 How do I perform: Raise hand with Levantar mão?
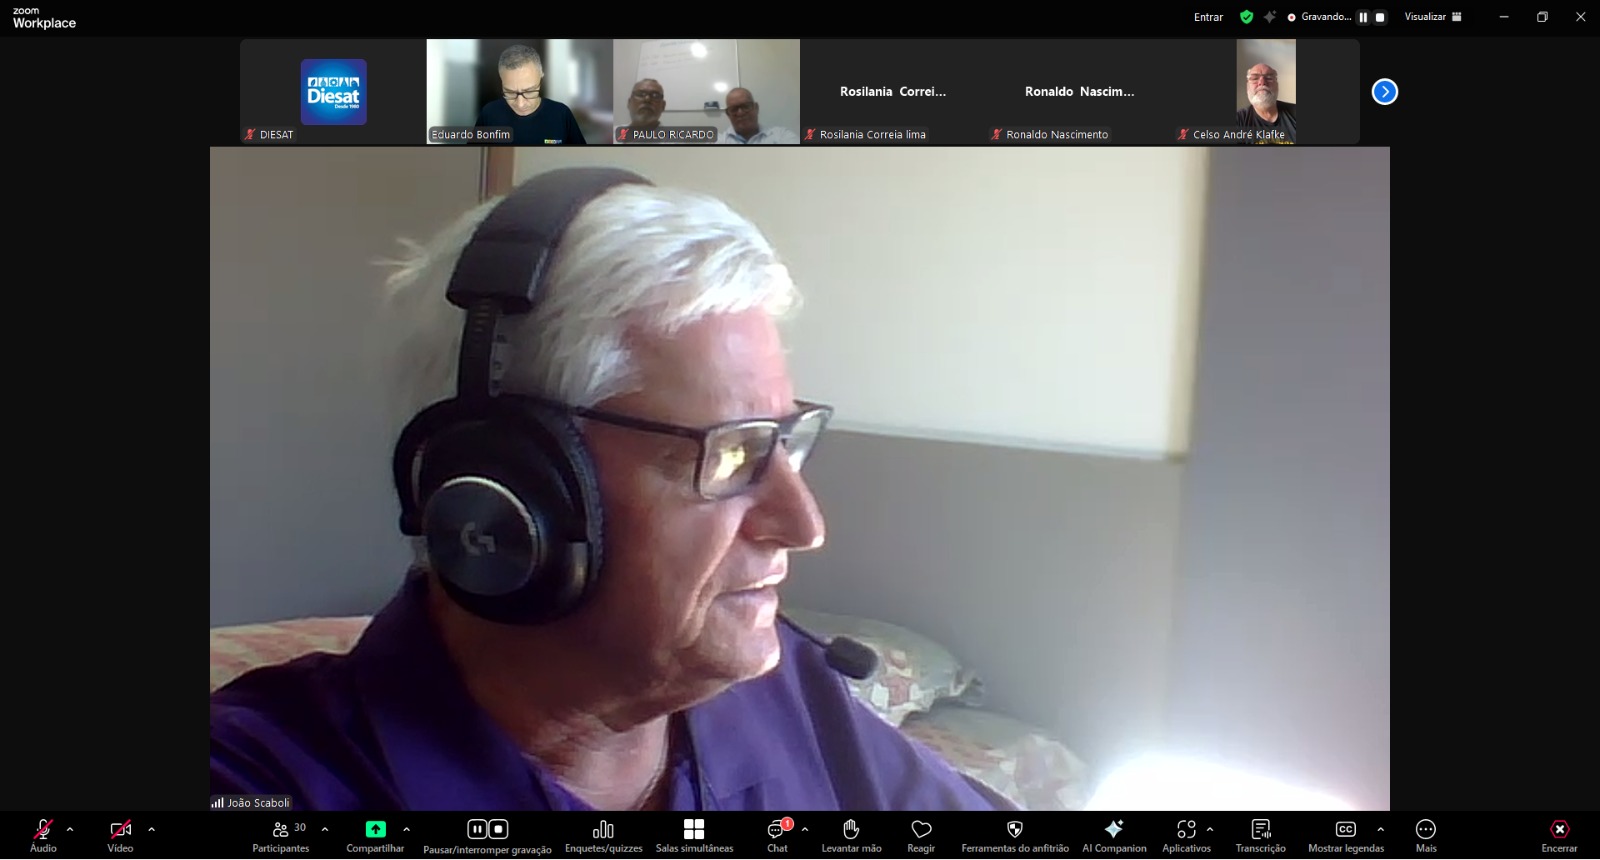pyautogui.click(x=851, y=836)
